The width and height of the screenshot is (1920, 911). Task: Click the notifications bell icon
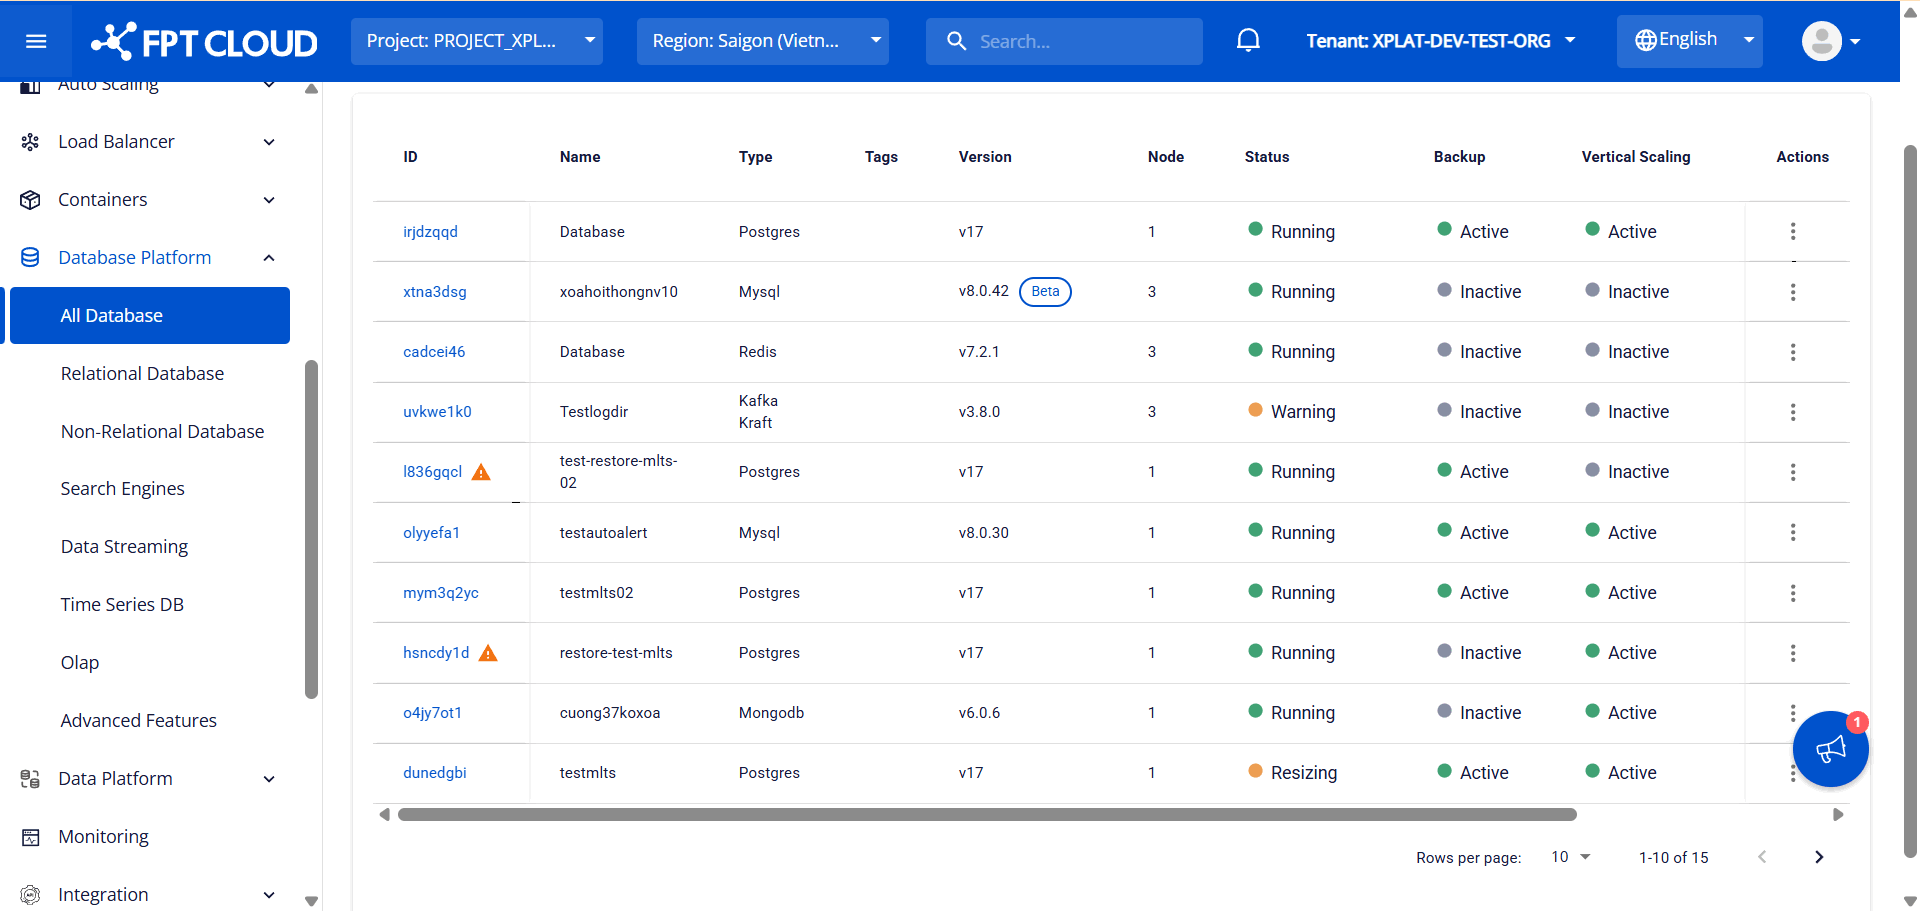(1248, 41)
